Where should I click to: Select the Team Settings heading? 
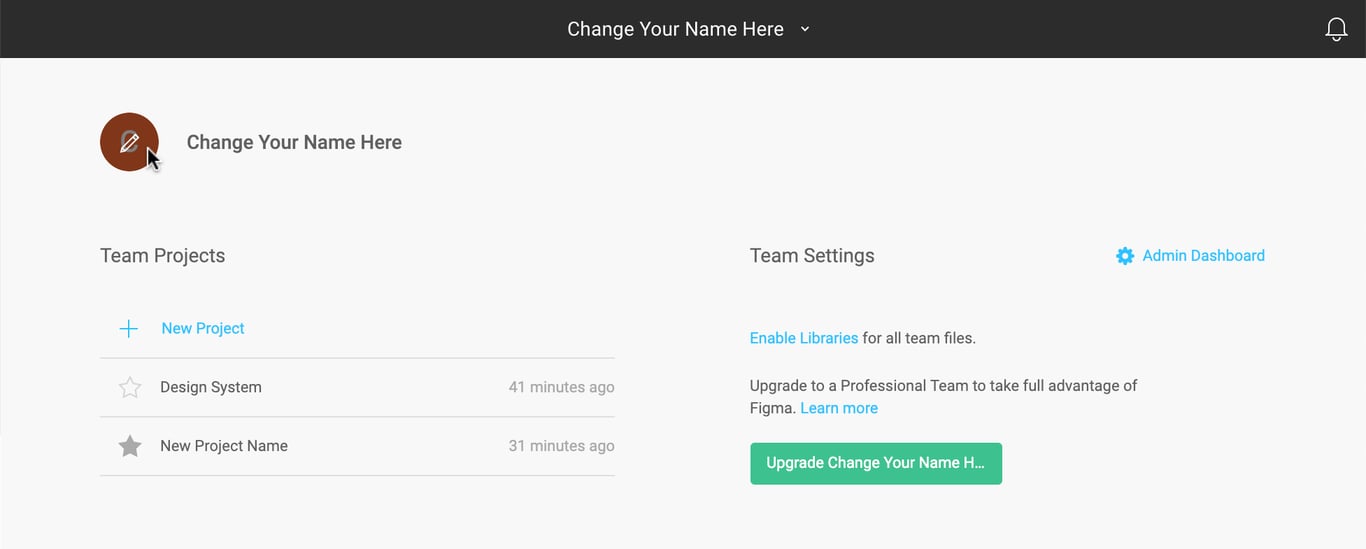coord(812,256)
